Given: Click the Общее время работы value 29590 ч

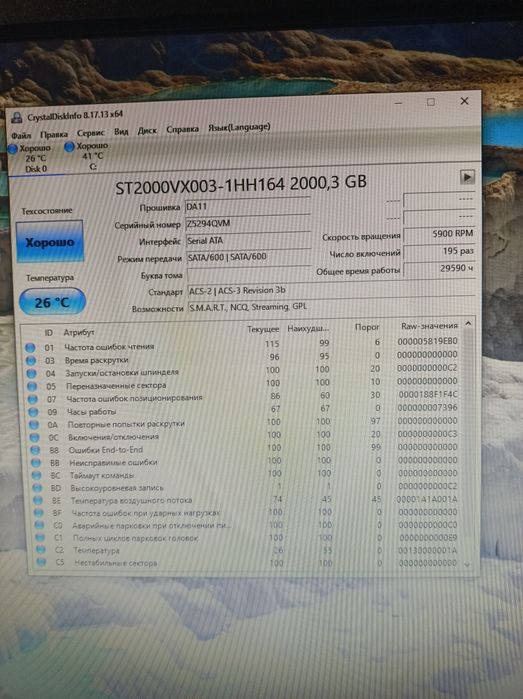Looking at the screenshot, I should tap(439, 269).
